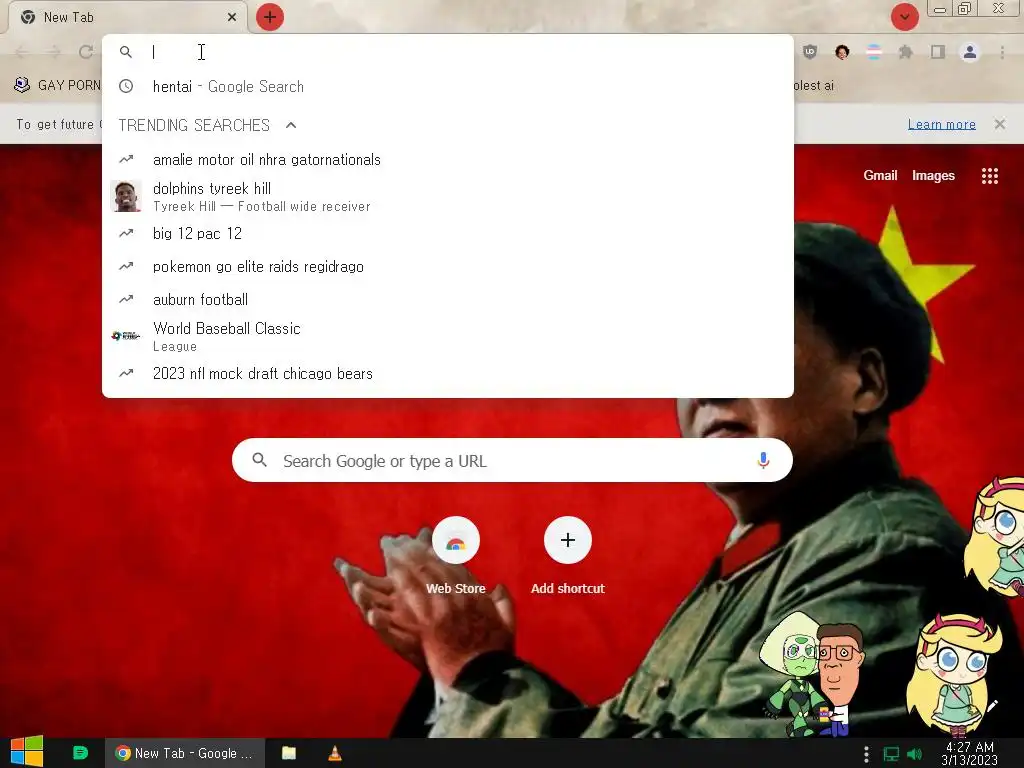Click the magnifier icon in the Google search box
This screenshot has width=1024, height=768.
tap(259, 460)
